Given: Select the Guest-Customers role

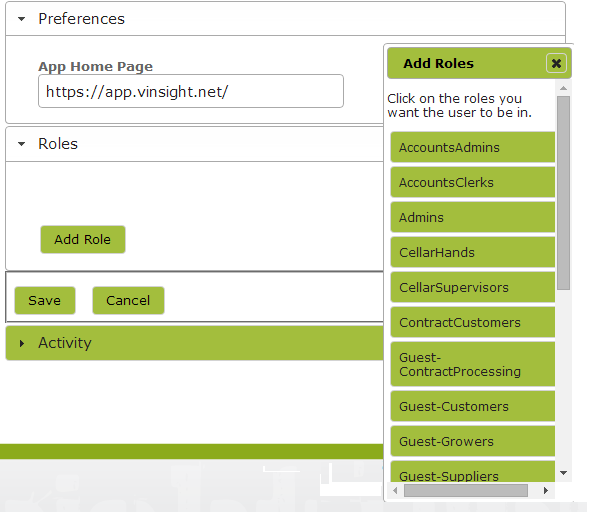Looking at the screenshot, I should click(473, 407).
